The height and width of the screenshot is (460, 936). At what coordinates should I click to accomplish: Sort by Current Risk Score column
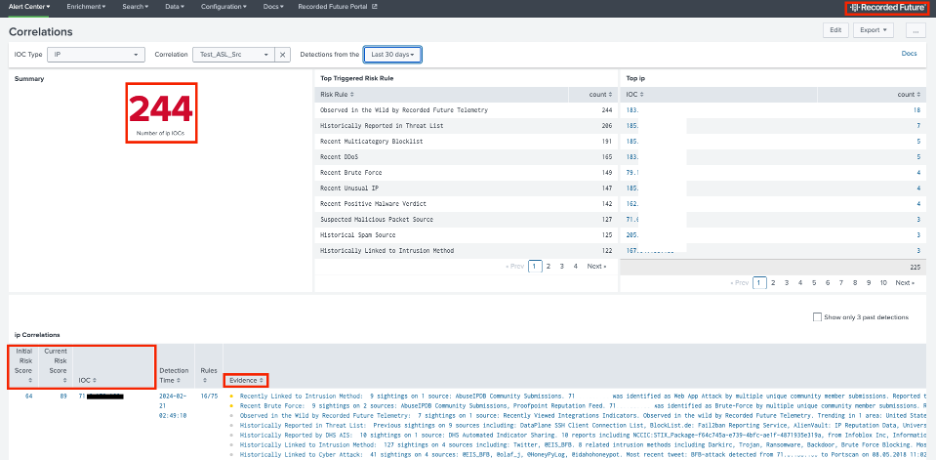[56, 365]
